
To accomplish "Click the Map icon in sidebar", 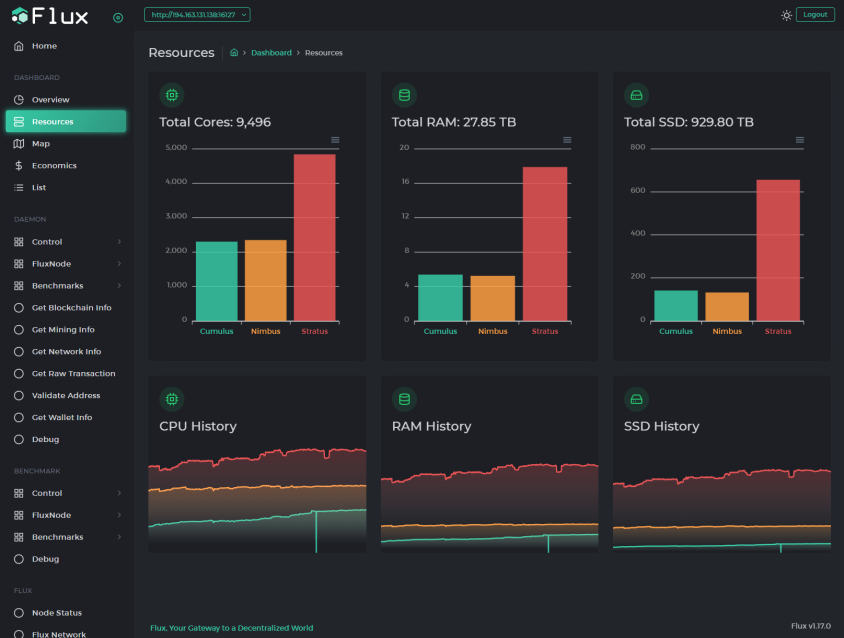I will [x=19, y=144].
